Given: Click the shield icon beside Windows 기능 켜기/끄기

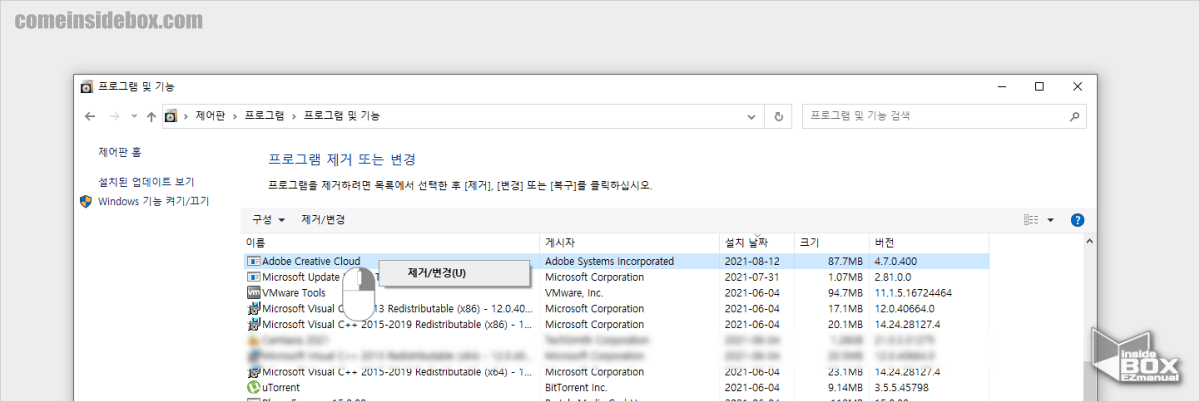Looking at the screenshot, I should (86, 201).
